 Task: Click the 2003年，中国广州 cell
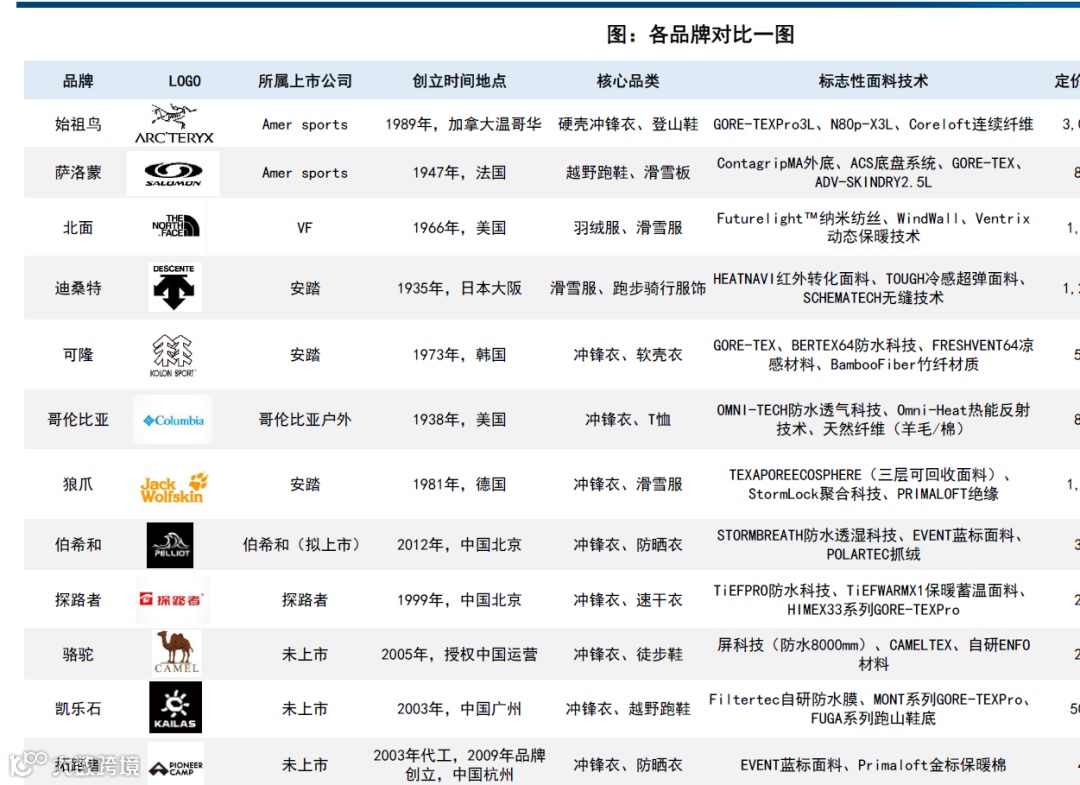(459, 709)
